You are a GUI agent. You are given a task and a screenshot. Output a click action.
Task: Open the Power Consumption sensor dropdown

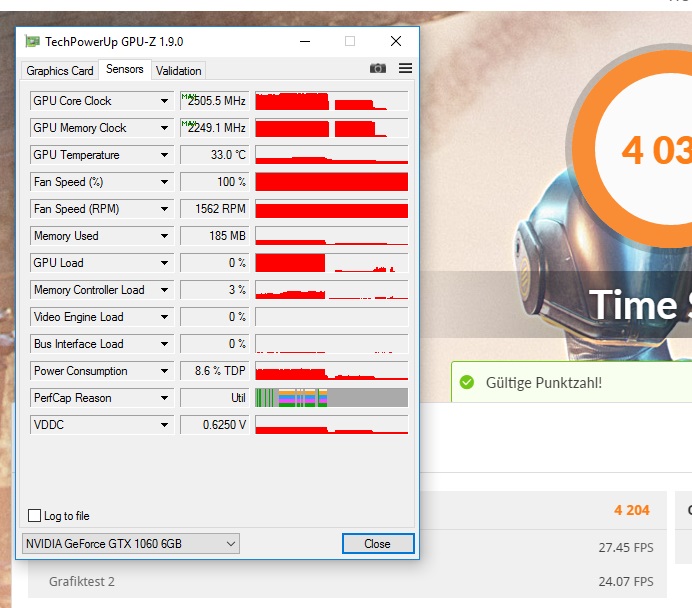tap(164, 371)
